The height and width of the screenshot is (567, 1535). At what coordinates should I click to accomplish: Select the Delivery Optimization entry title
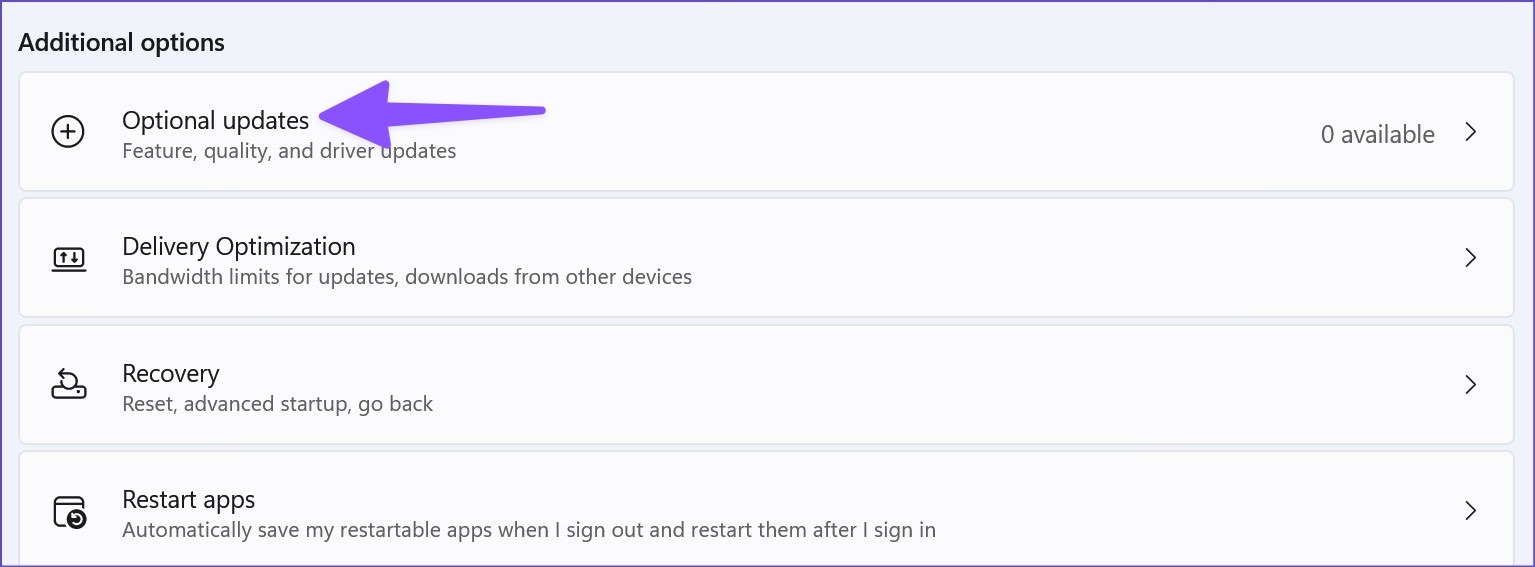click(238, 247)
